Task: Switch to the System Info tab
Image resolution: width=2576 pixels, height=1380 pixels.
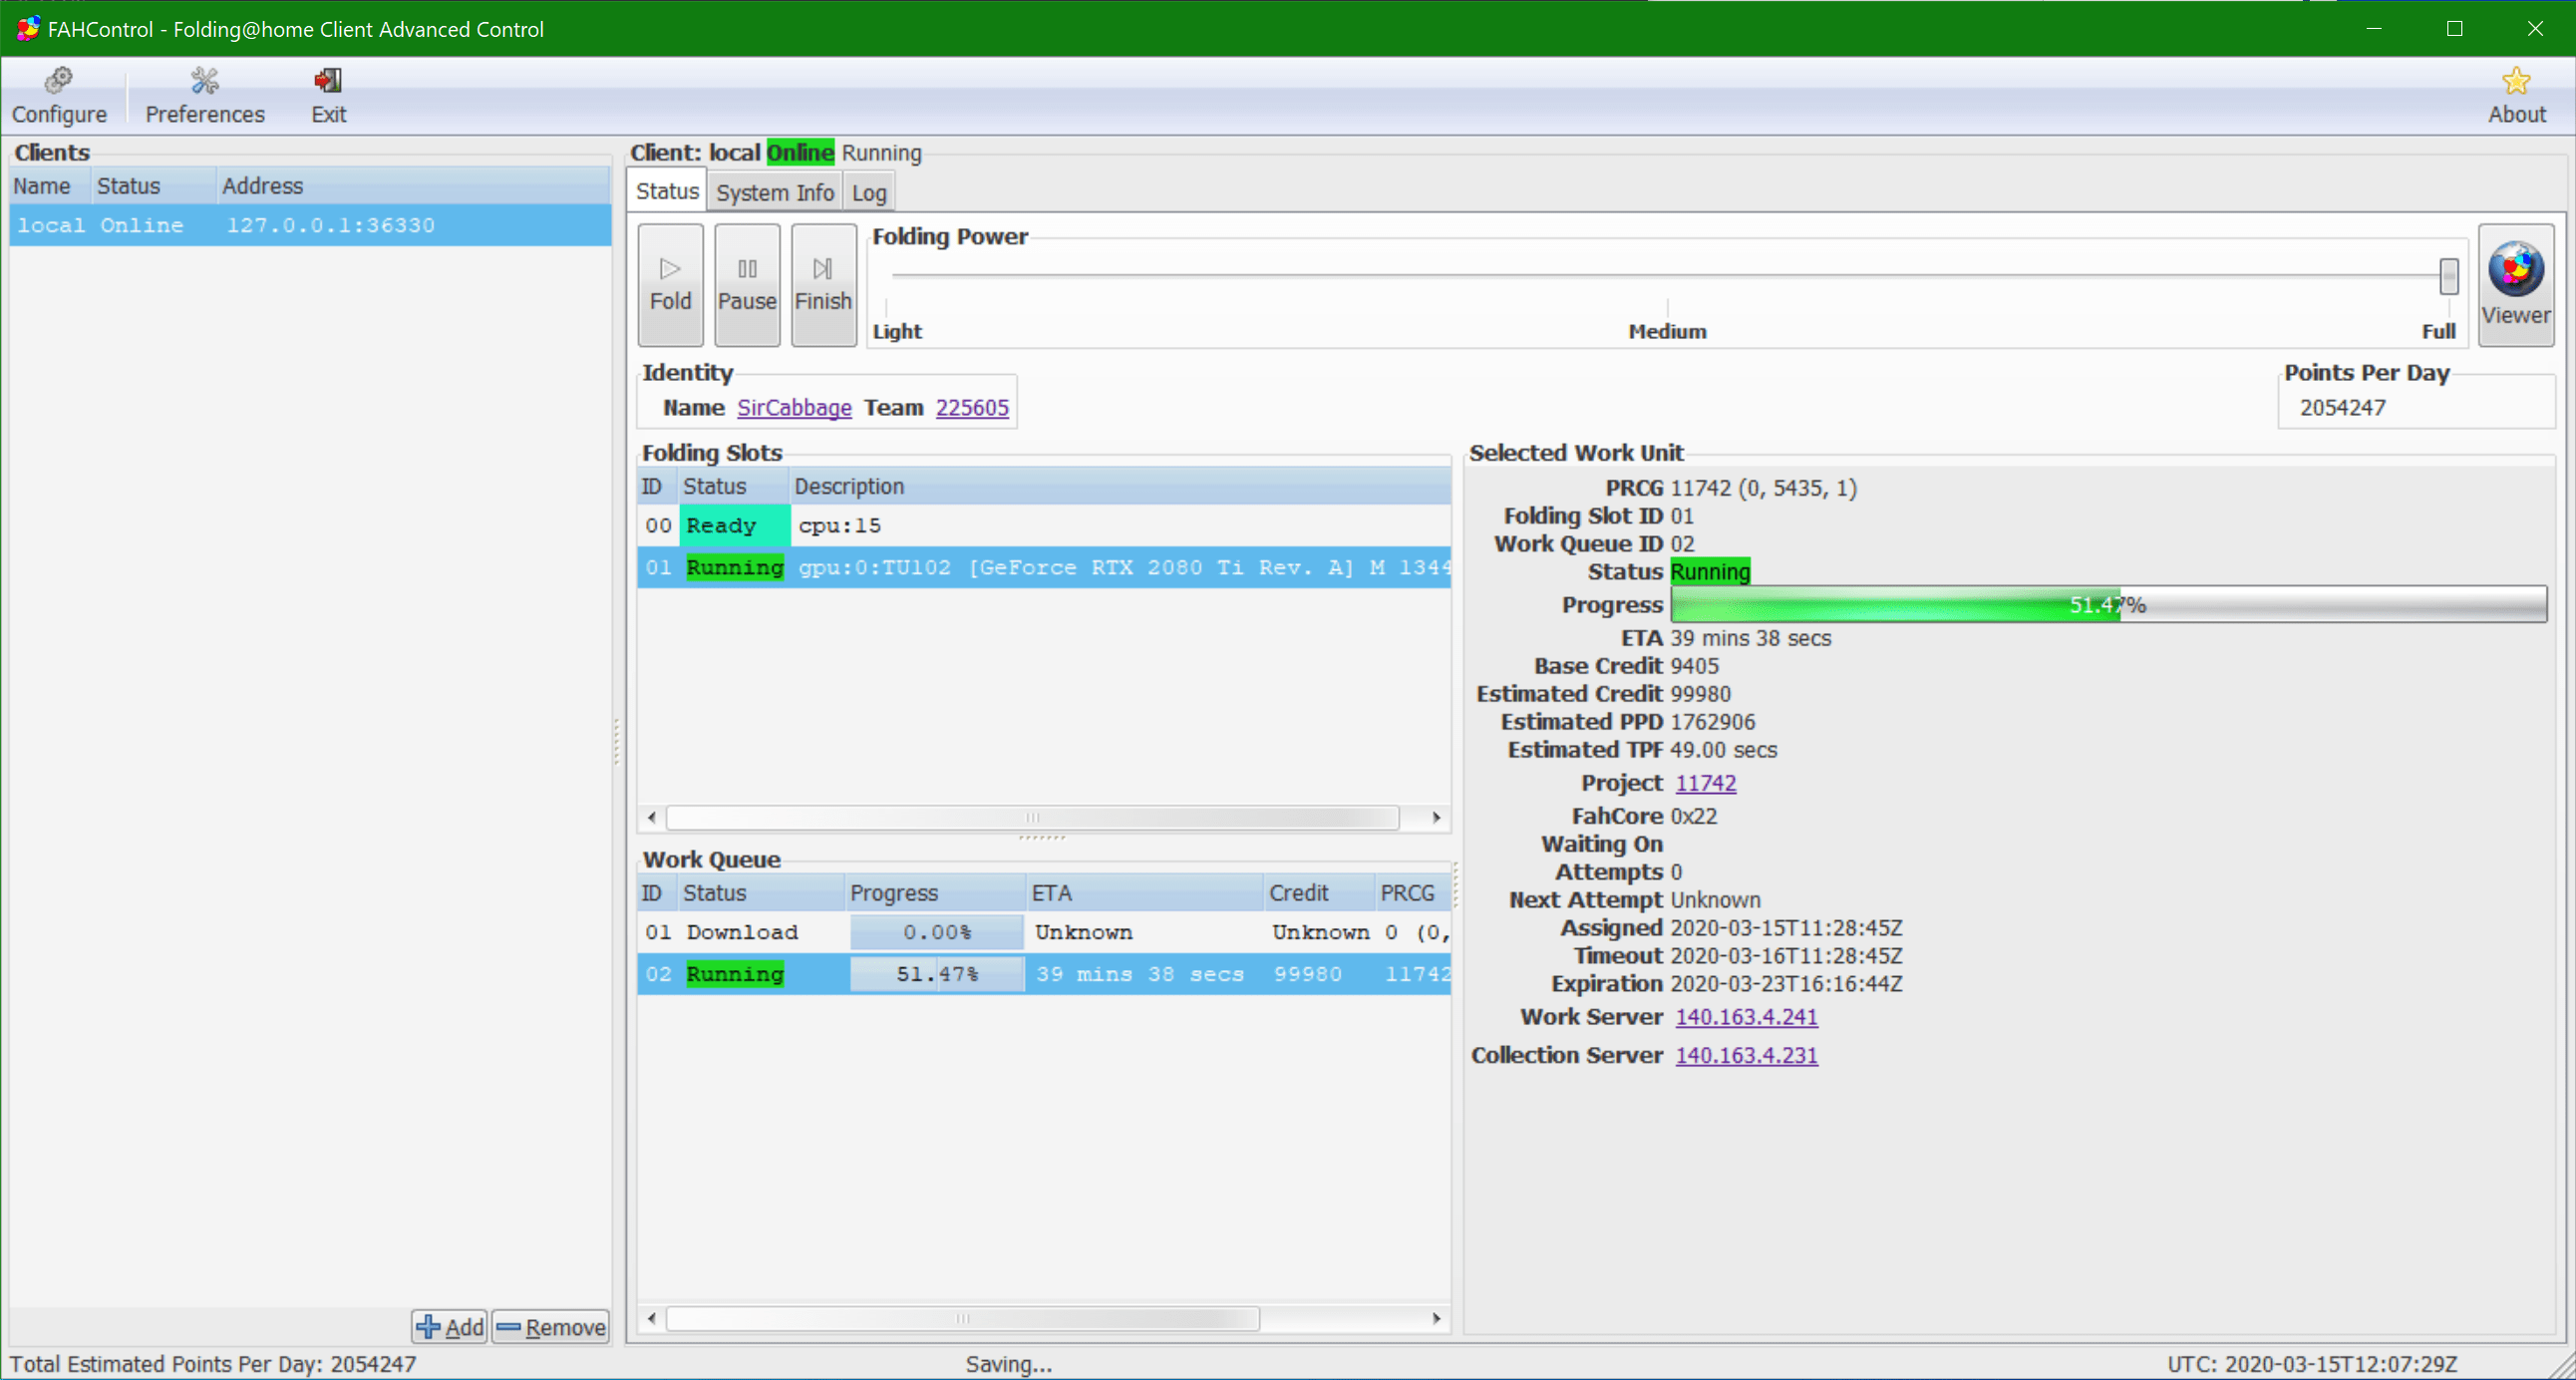Action: pos(774,192)
